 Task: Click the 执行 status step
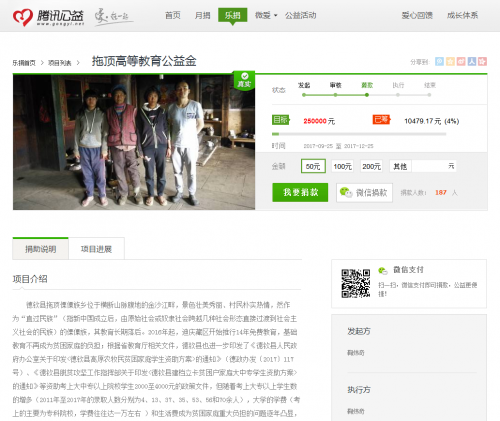398,85
